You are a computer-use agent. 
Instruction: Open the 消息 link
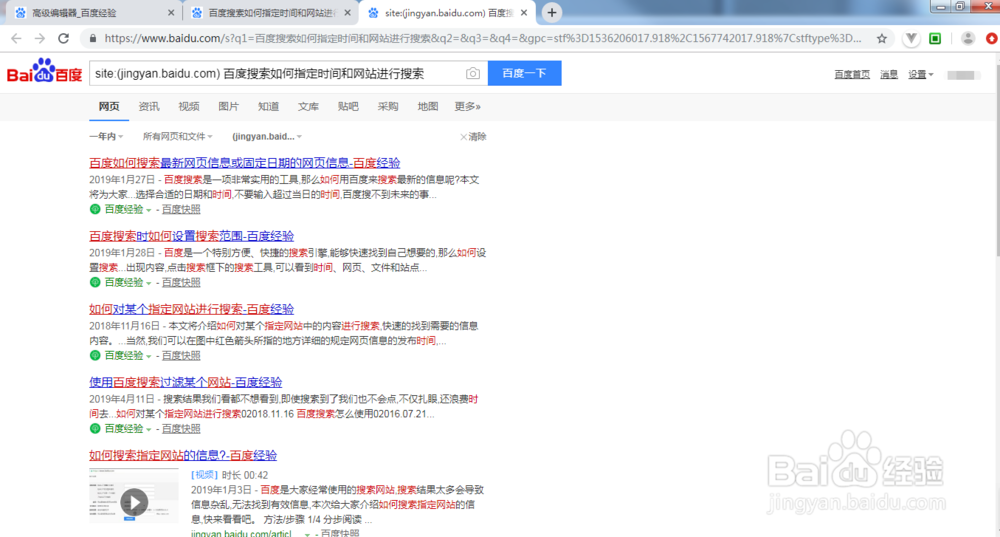coord(889,75)
